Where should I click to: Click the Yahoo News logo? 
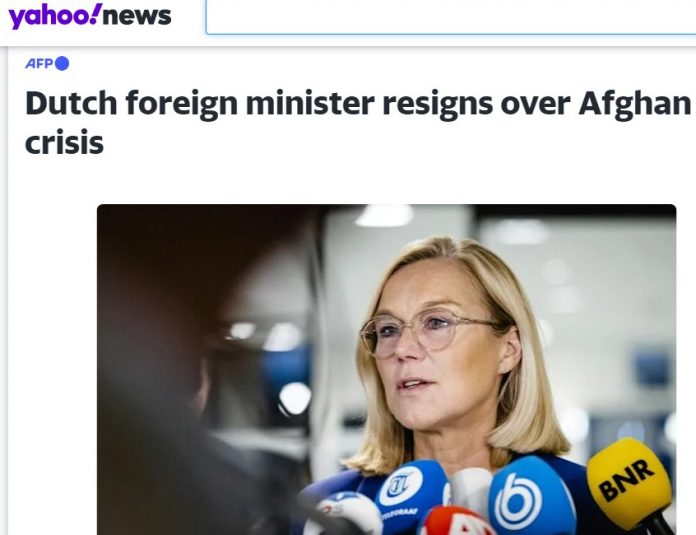click(90, 16)
